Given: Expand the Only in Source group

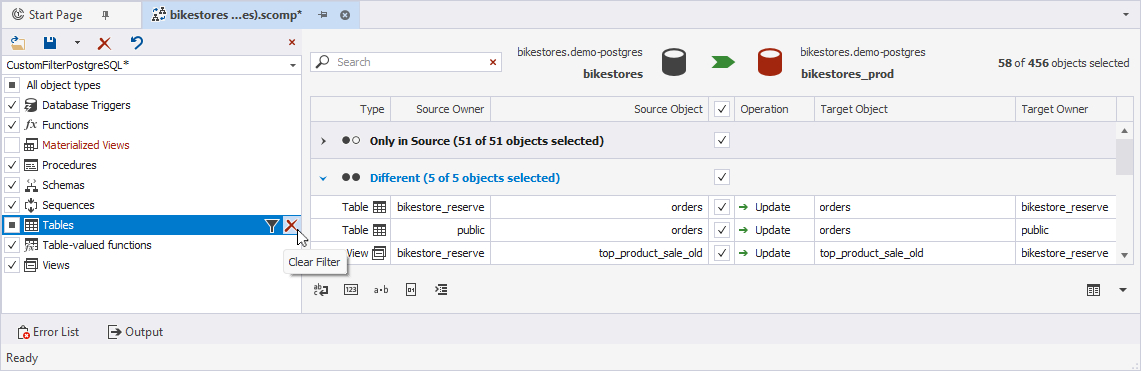Looking at the screenshot, I should (323, 141).
